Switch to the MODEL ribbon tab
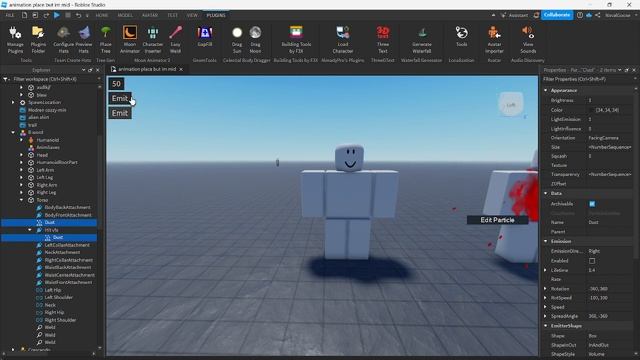This screenshot has width=640, height=360. (x=125, y=15)
